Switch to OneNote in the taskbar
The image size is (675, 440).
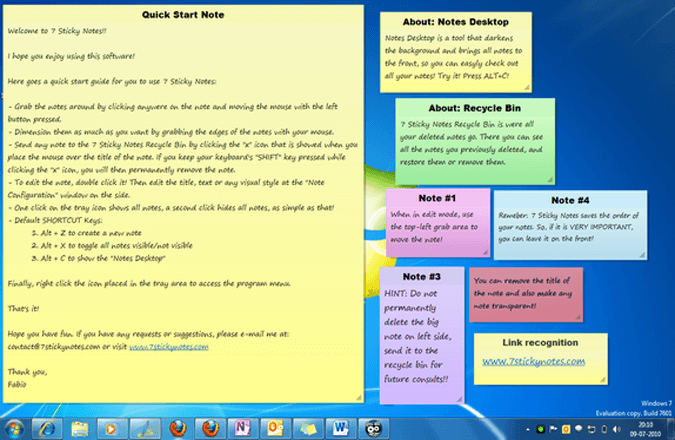pos(241,427)
